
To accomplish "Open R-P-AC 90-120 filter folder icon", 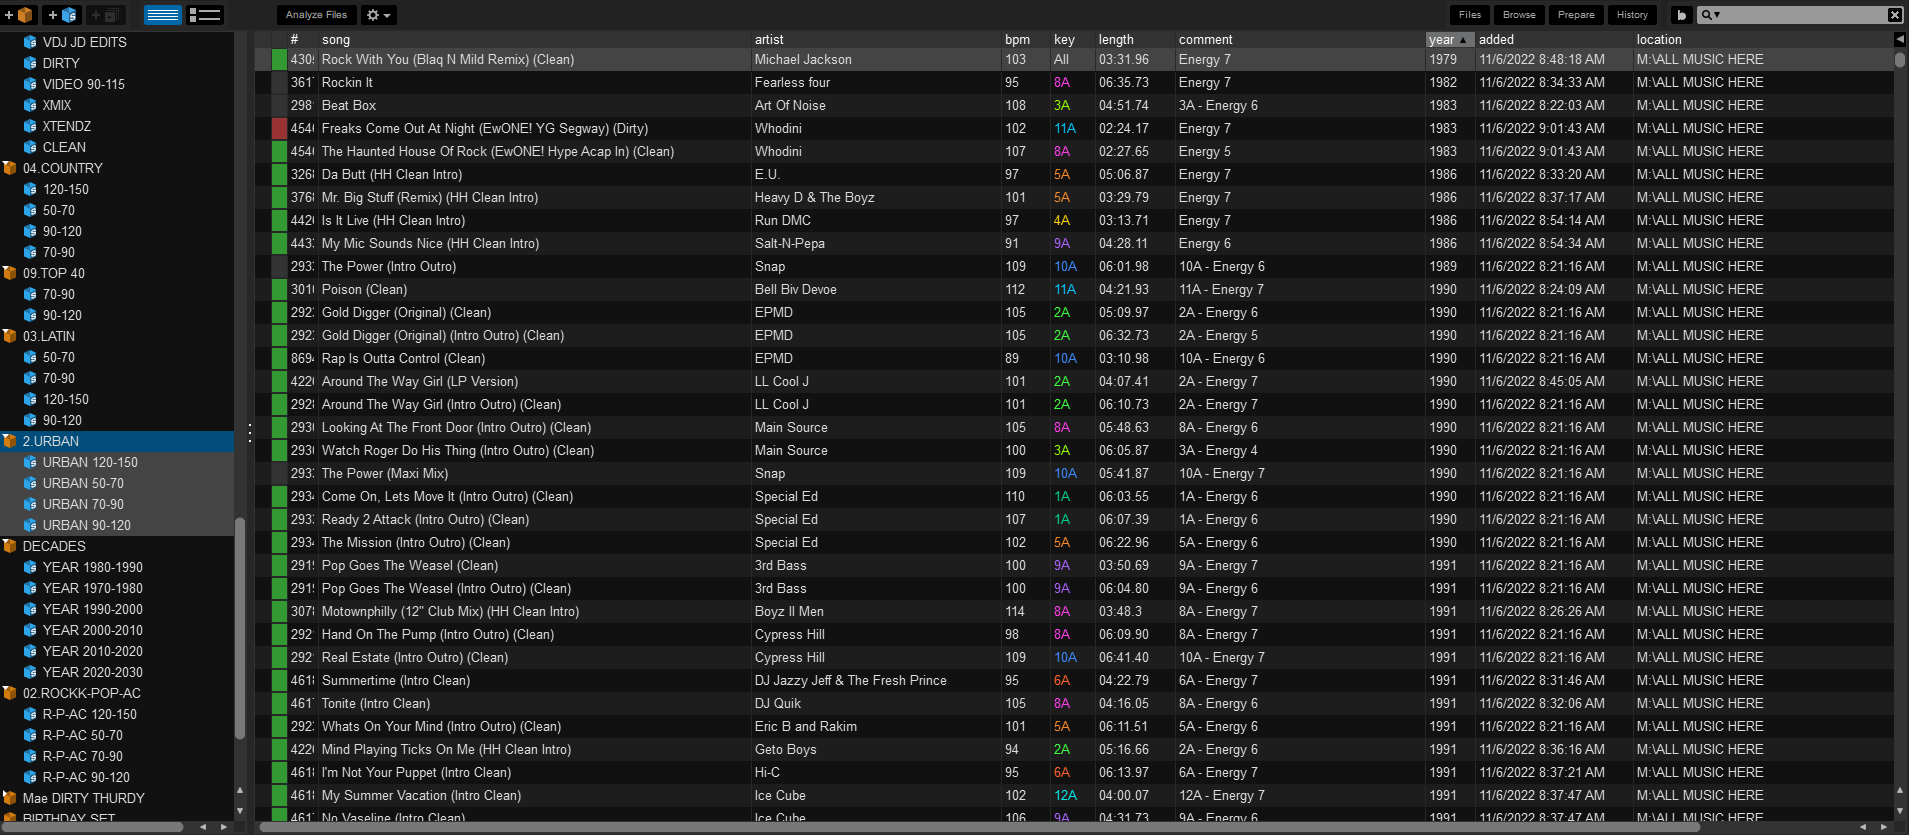I will (30, 777).
